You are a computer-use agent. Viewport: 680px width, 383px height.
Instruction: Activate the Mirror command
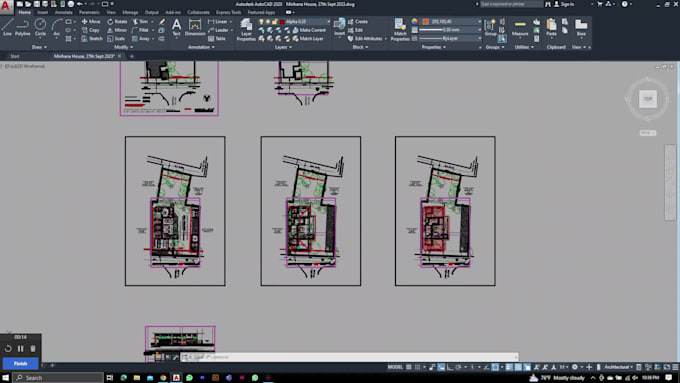(117, 30)
